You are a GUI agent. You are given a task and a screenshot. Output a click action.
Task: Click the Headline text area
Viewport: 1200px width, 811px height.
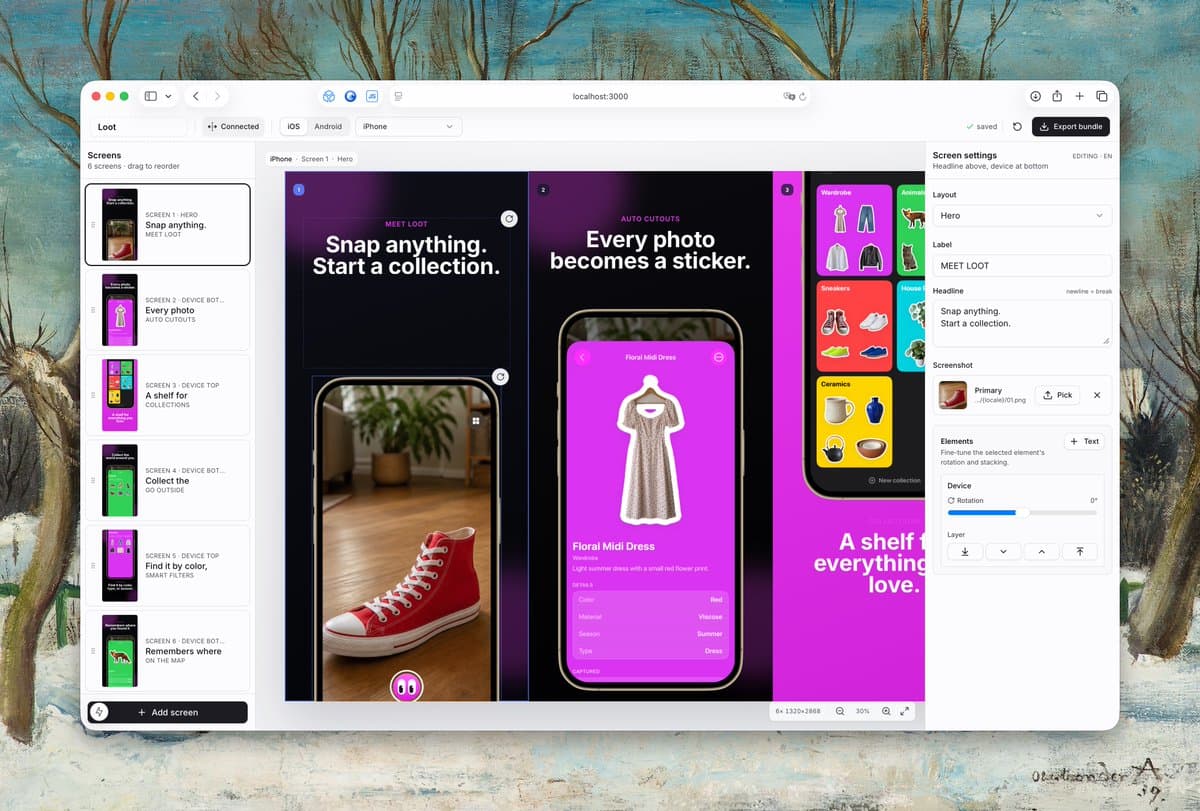tap(1022, 323)
